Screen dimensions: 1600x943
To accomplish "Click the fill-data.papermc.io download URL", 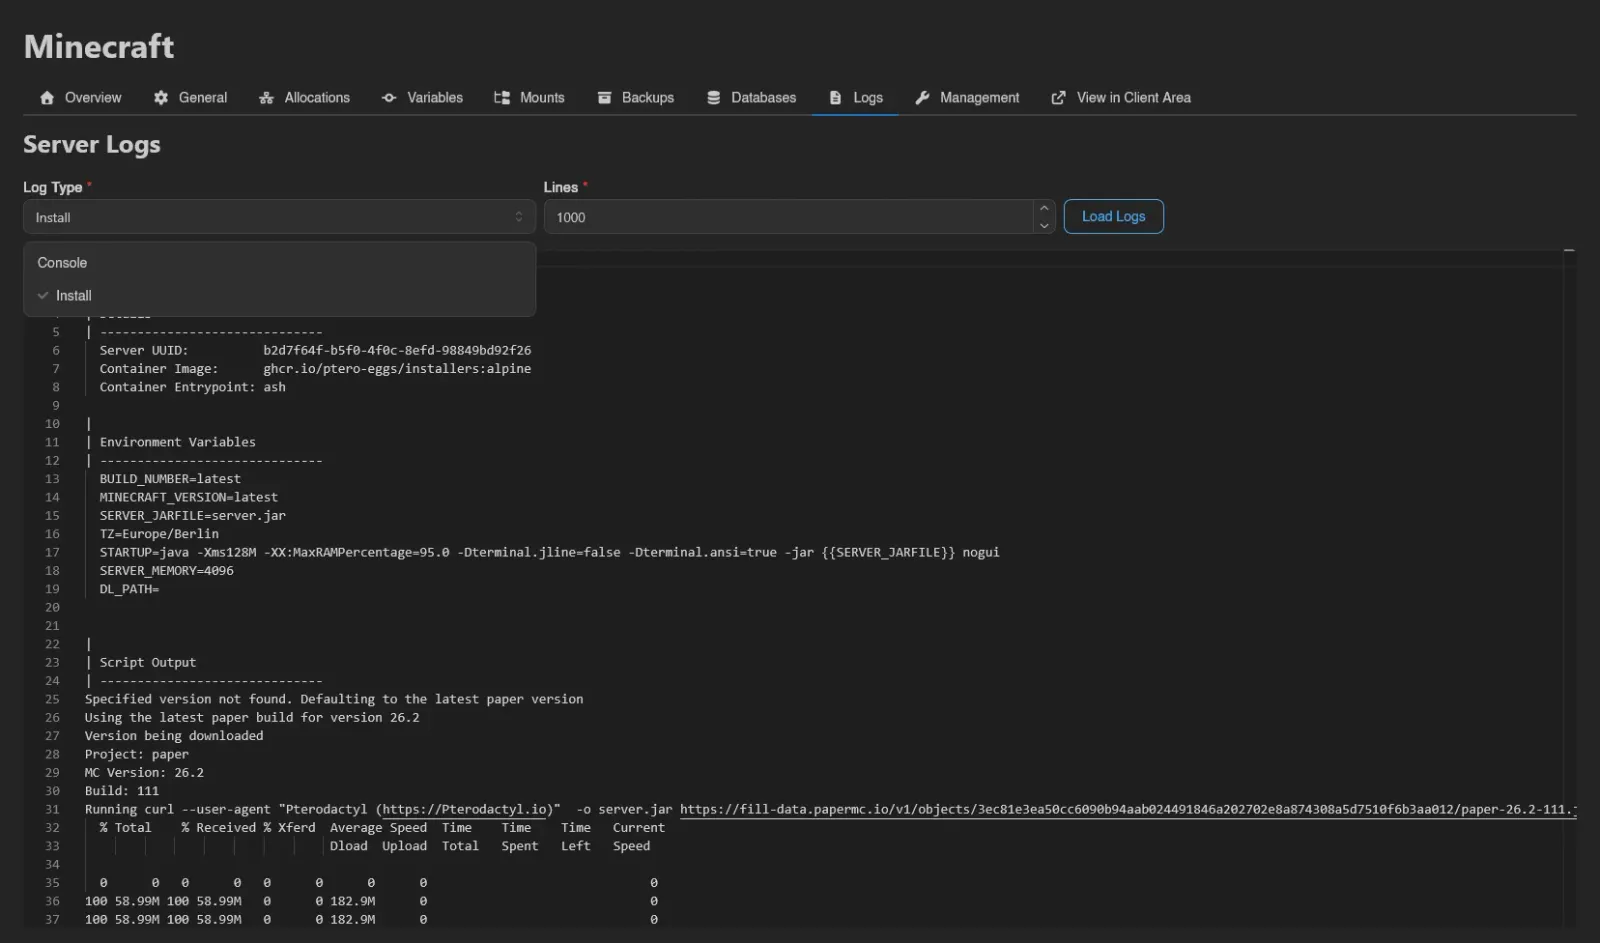I will click(1128, 810).
